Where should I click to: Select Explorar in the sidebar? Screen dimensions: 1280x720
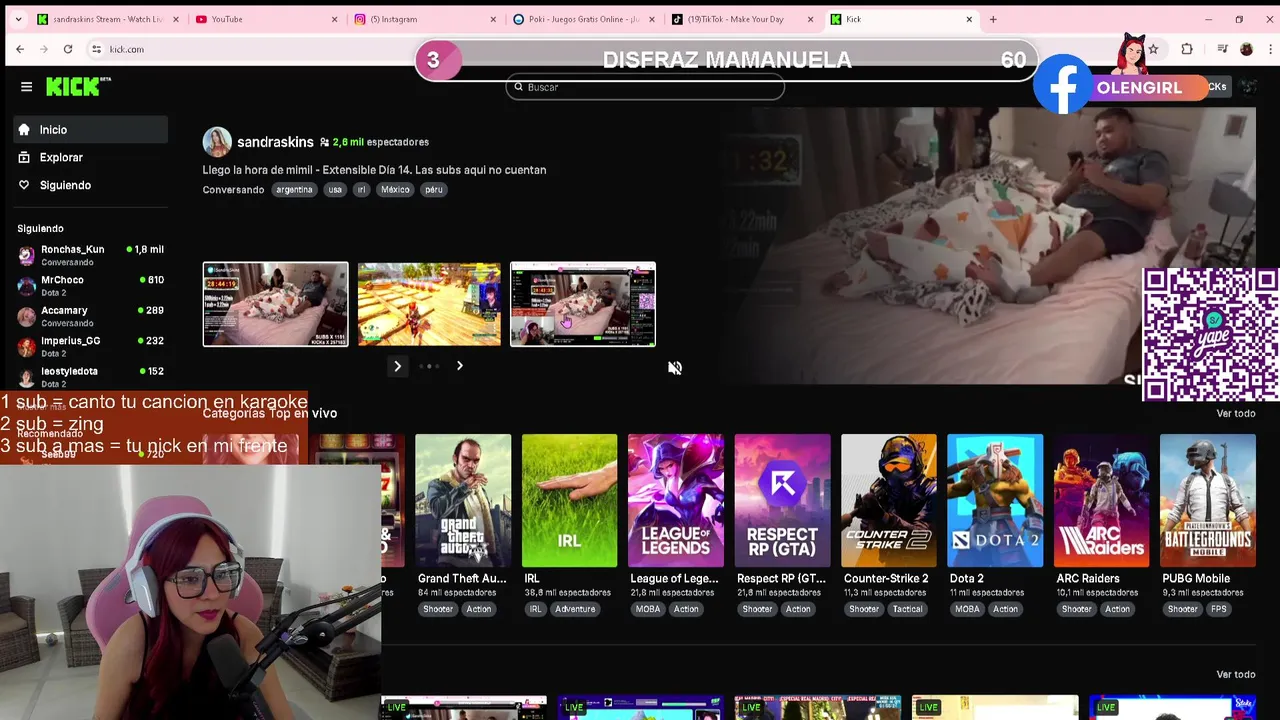91,158
